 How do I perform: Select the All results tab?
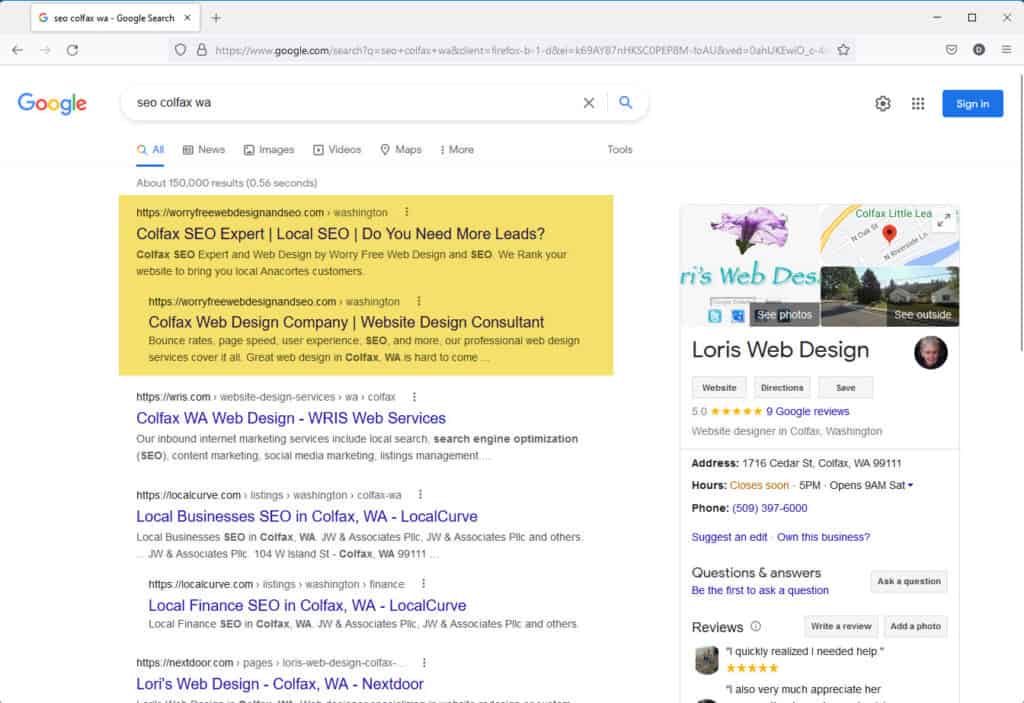150,150
